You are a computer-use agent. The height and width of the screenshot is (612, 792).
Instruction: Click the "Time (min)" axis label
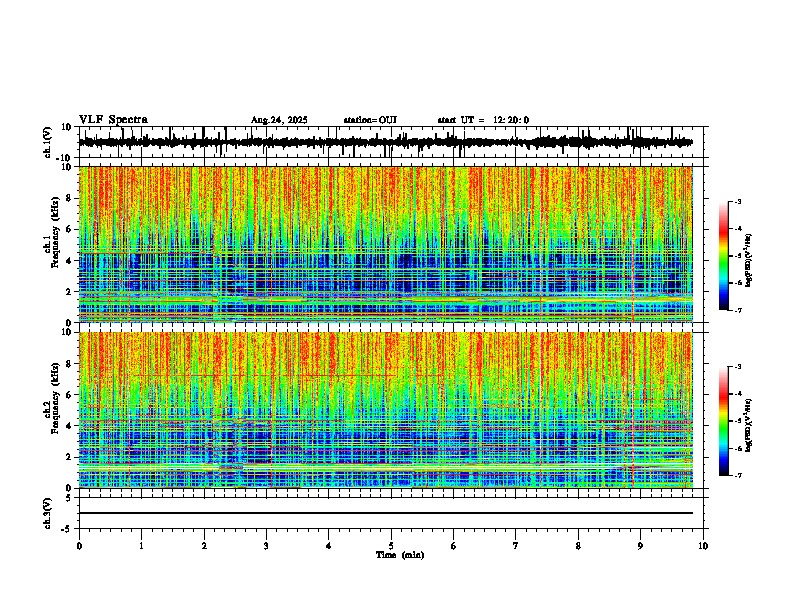point(400,555)
